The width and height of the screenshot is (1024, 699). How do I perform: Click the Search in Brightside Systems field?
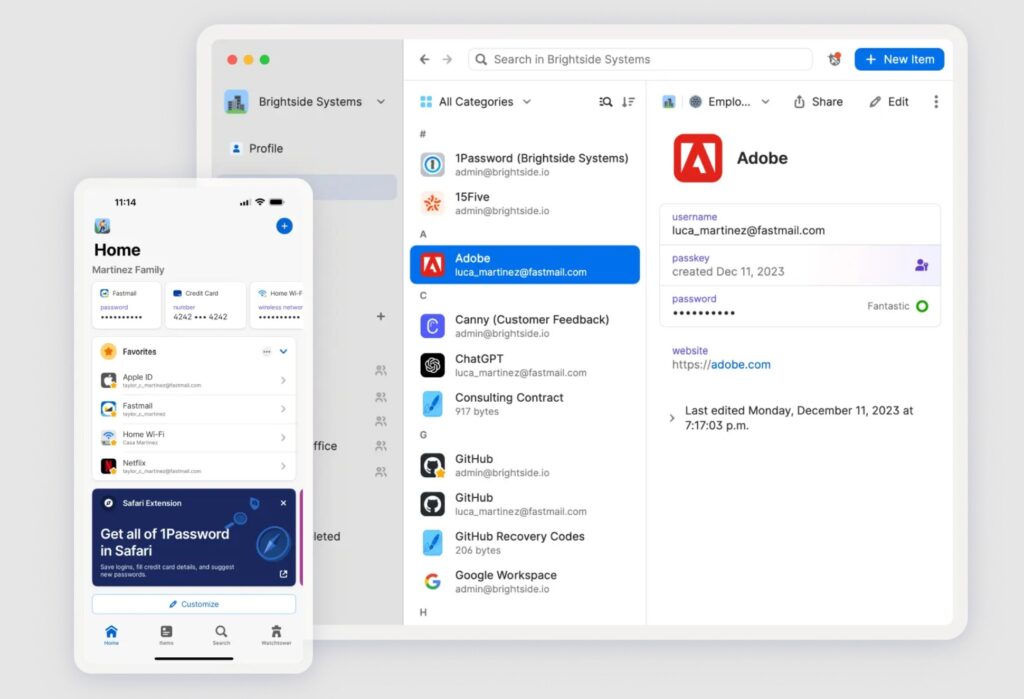[x=640, y=59]
